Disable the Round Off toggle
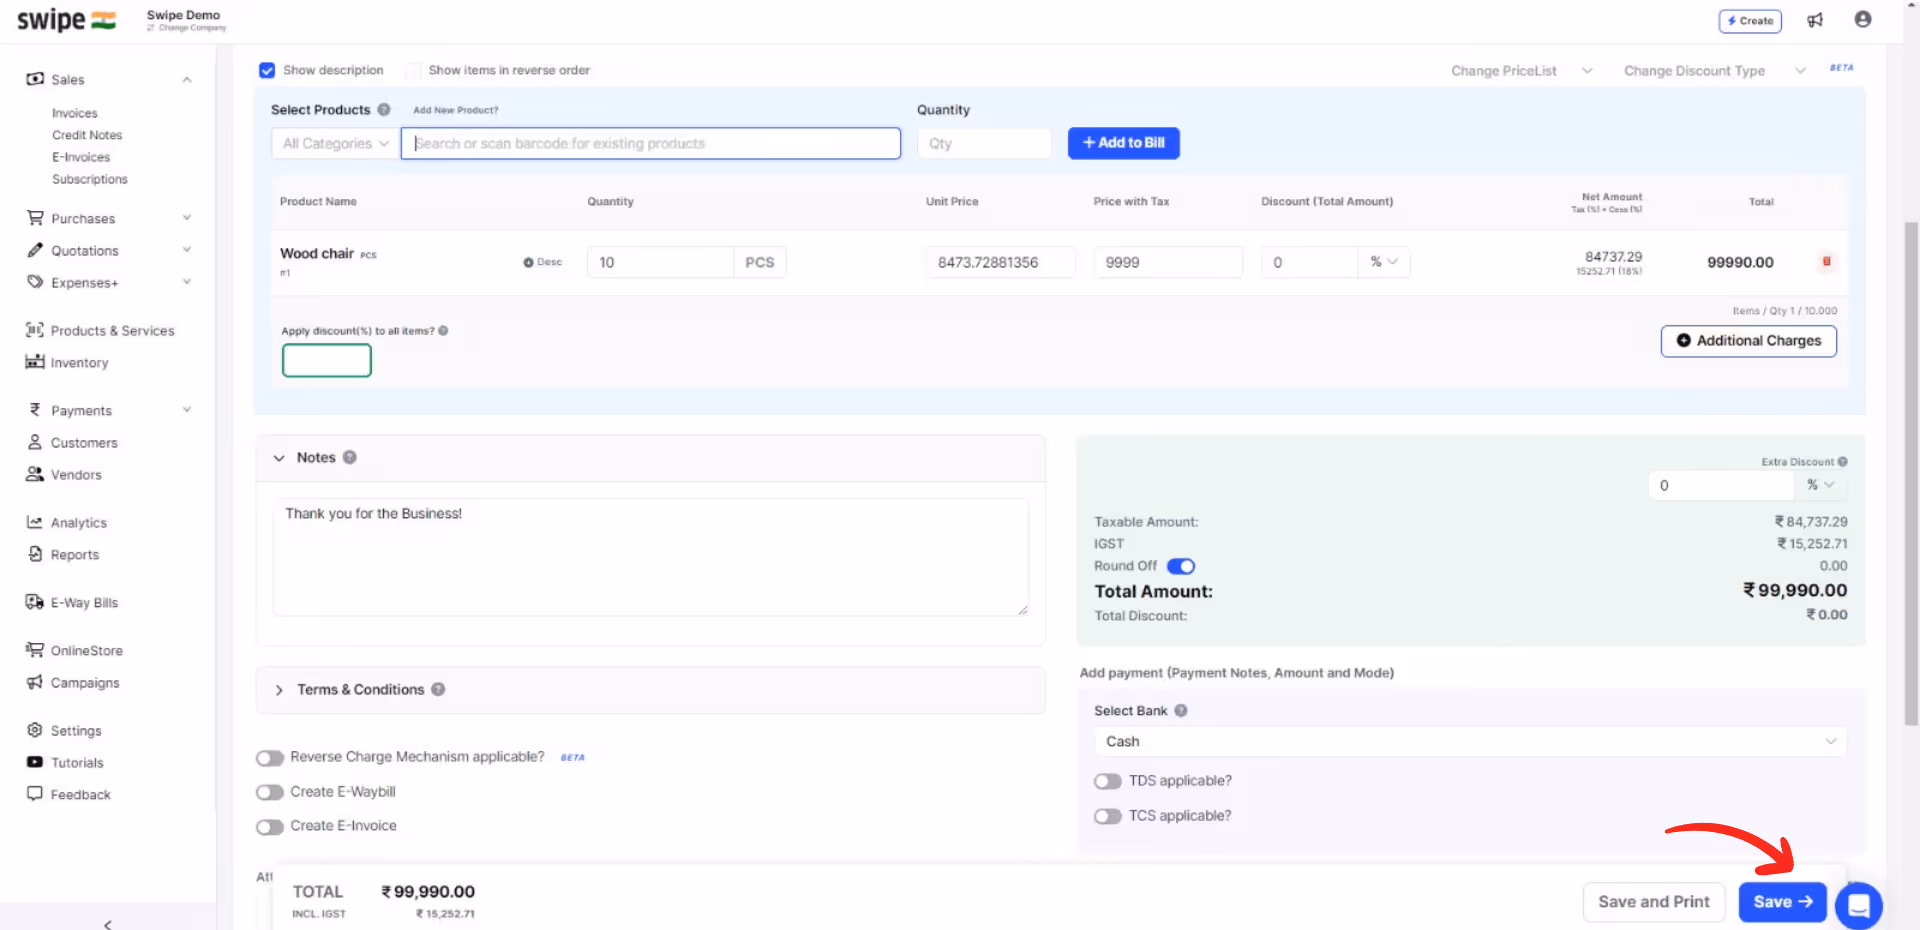Viewport: 1920px width, 930px height. coord(1181,566)
